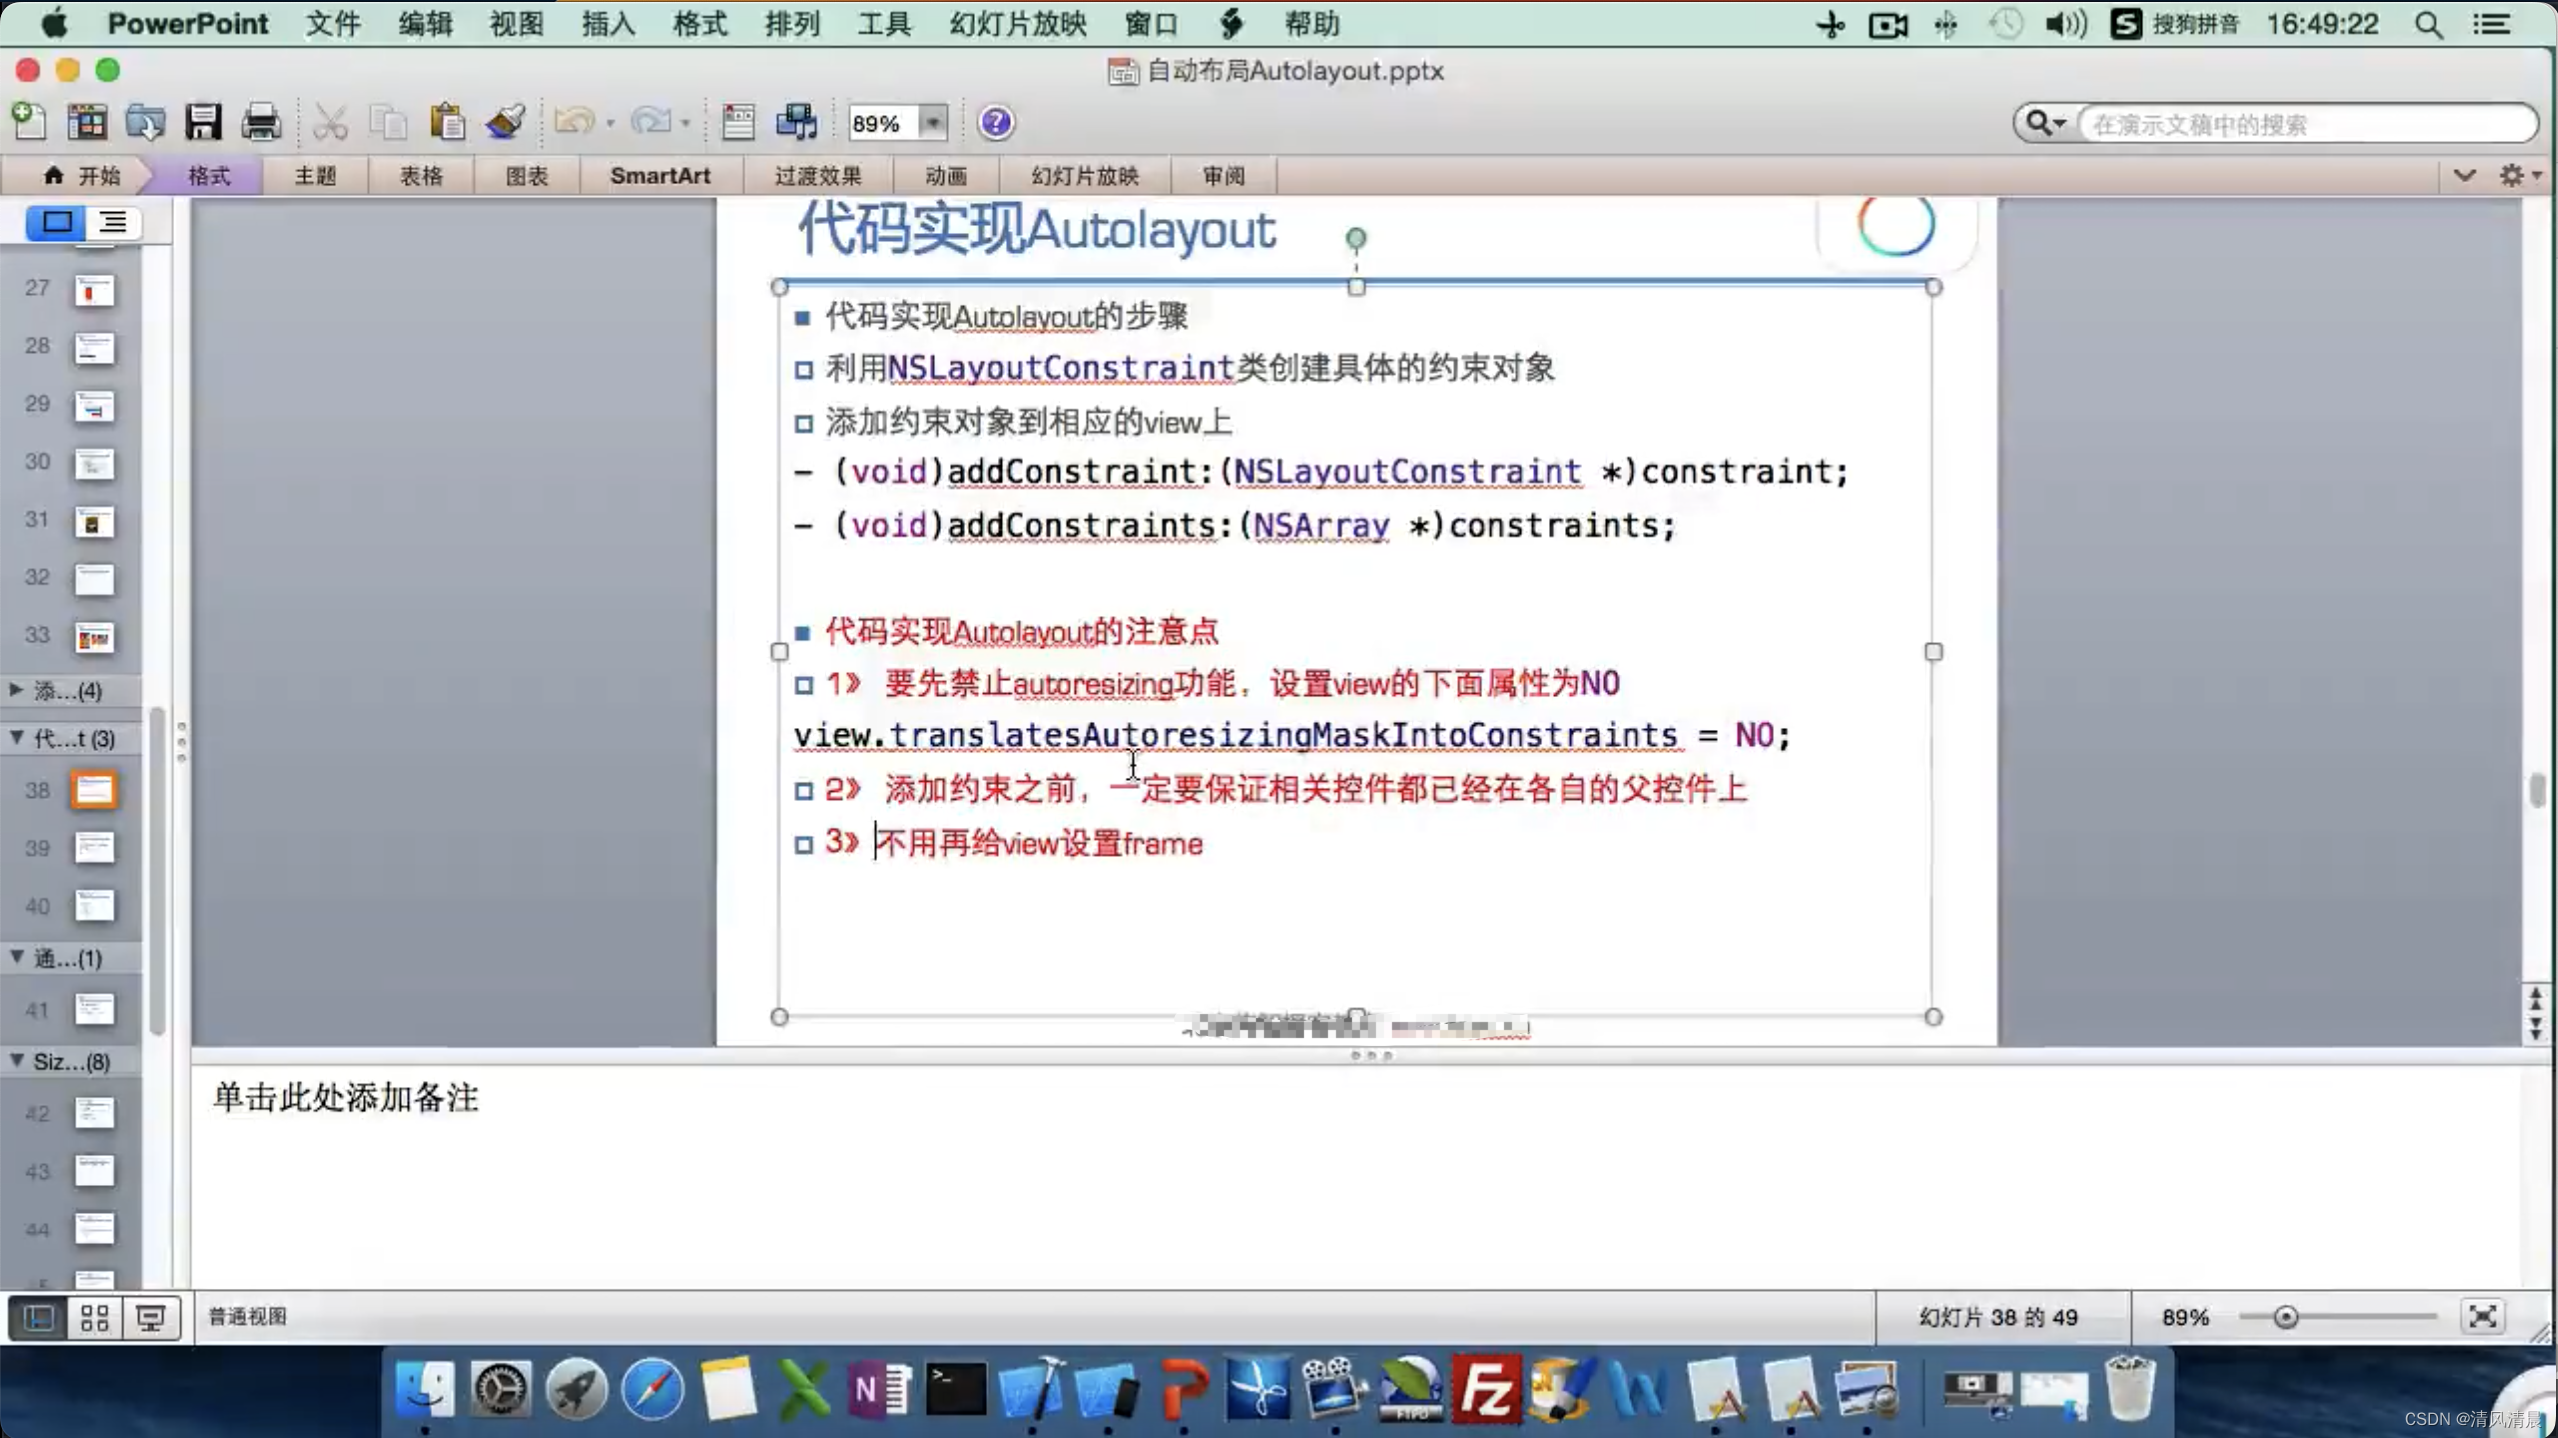Screen dimensions: 2558x1438
Task: Click slide 38 thumbnail in panel
Action: pyautogui.click(x=97, y=788)
